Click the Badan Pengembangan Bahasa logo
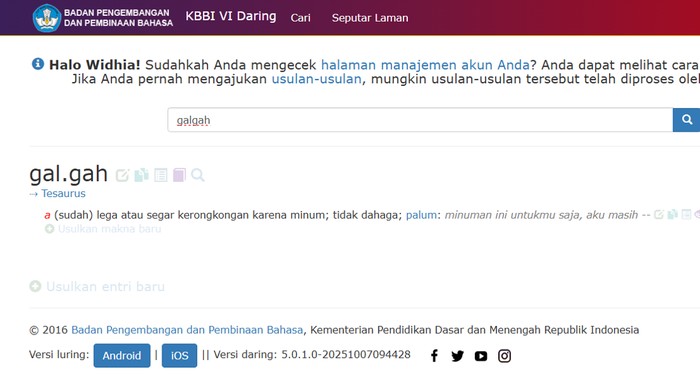The width and height of the screenshot is (700, 391). click(103, 18)
